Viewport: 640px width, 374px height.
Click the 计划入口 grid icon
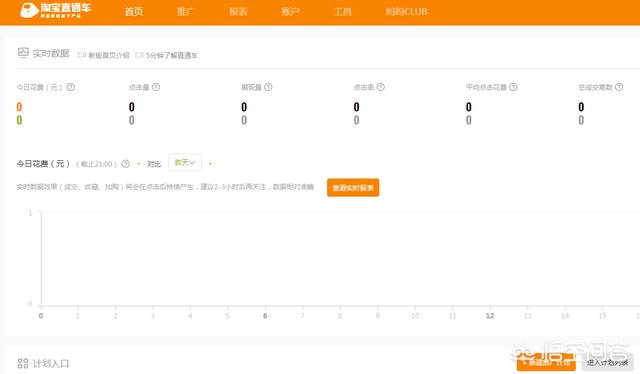point(23,363)
